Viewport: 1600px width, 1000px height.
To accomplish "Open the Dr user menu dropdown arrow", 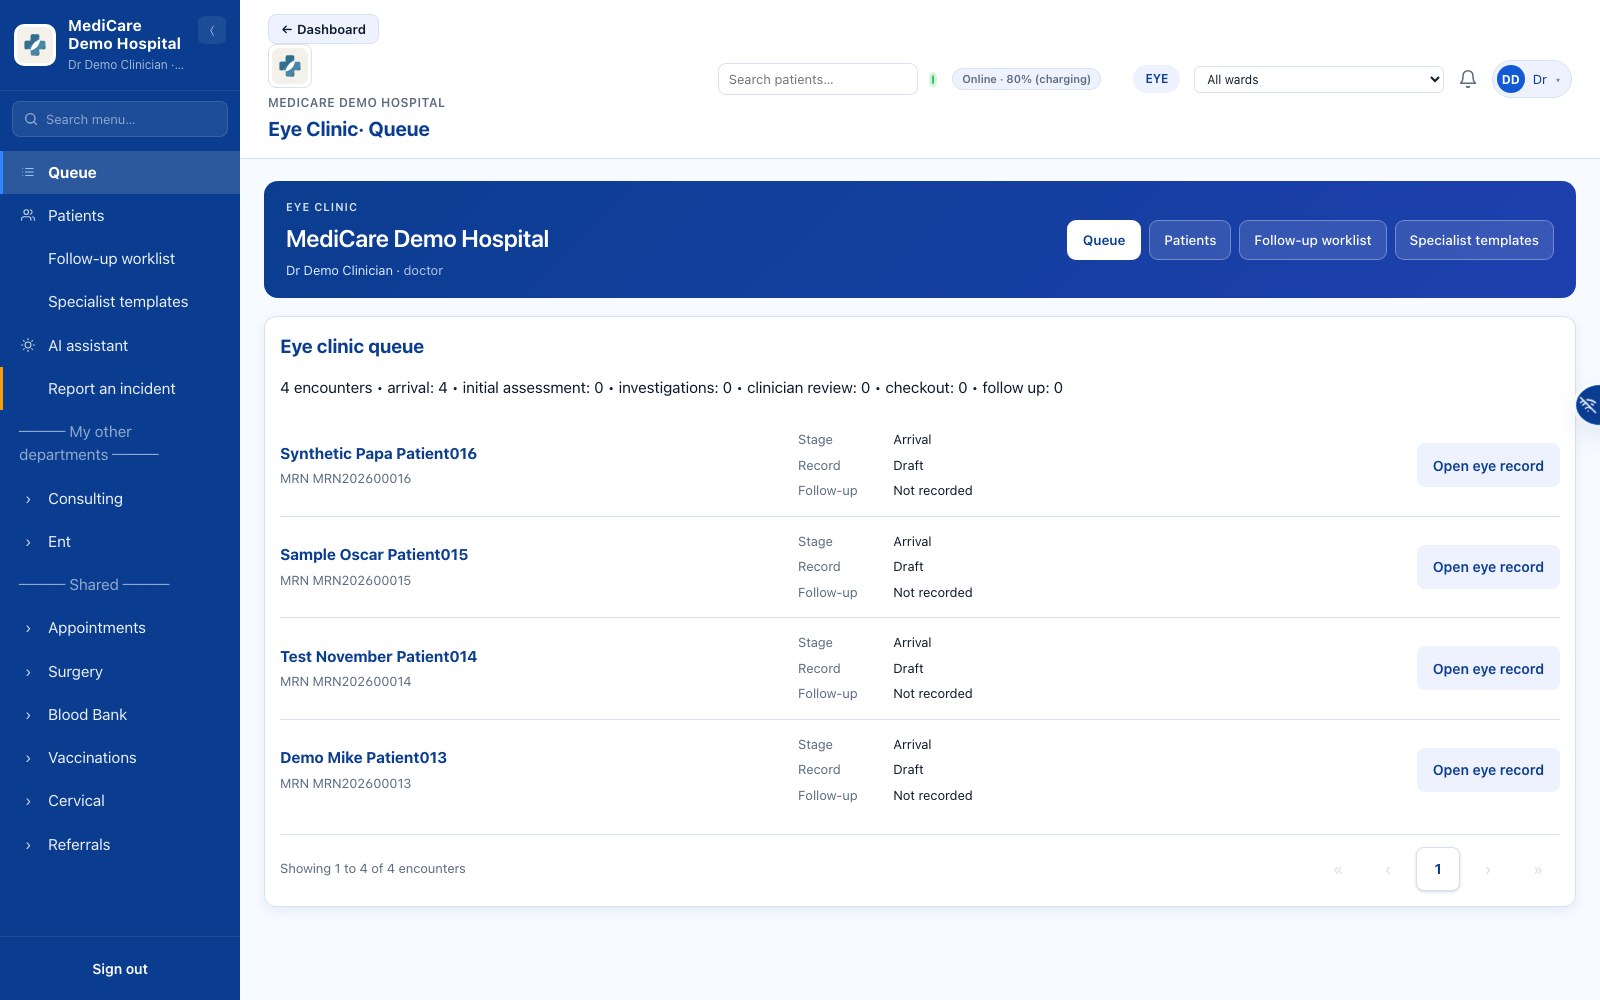I will tap(1558, 80).
